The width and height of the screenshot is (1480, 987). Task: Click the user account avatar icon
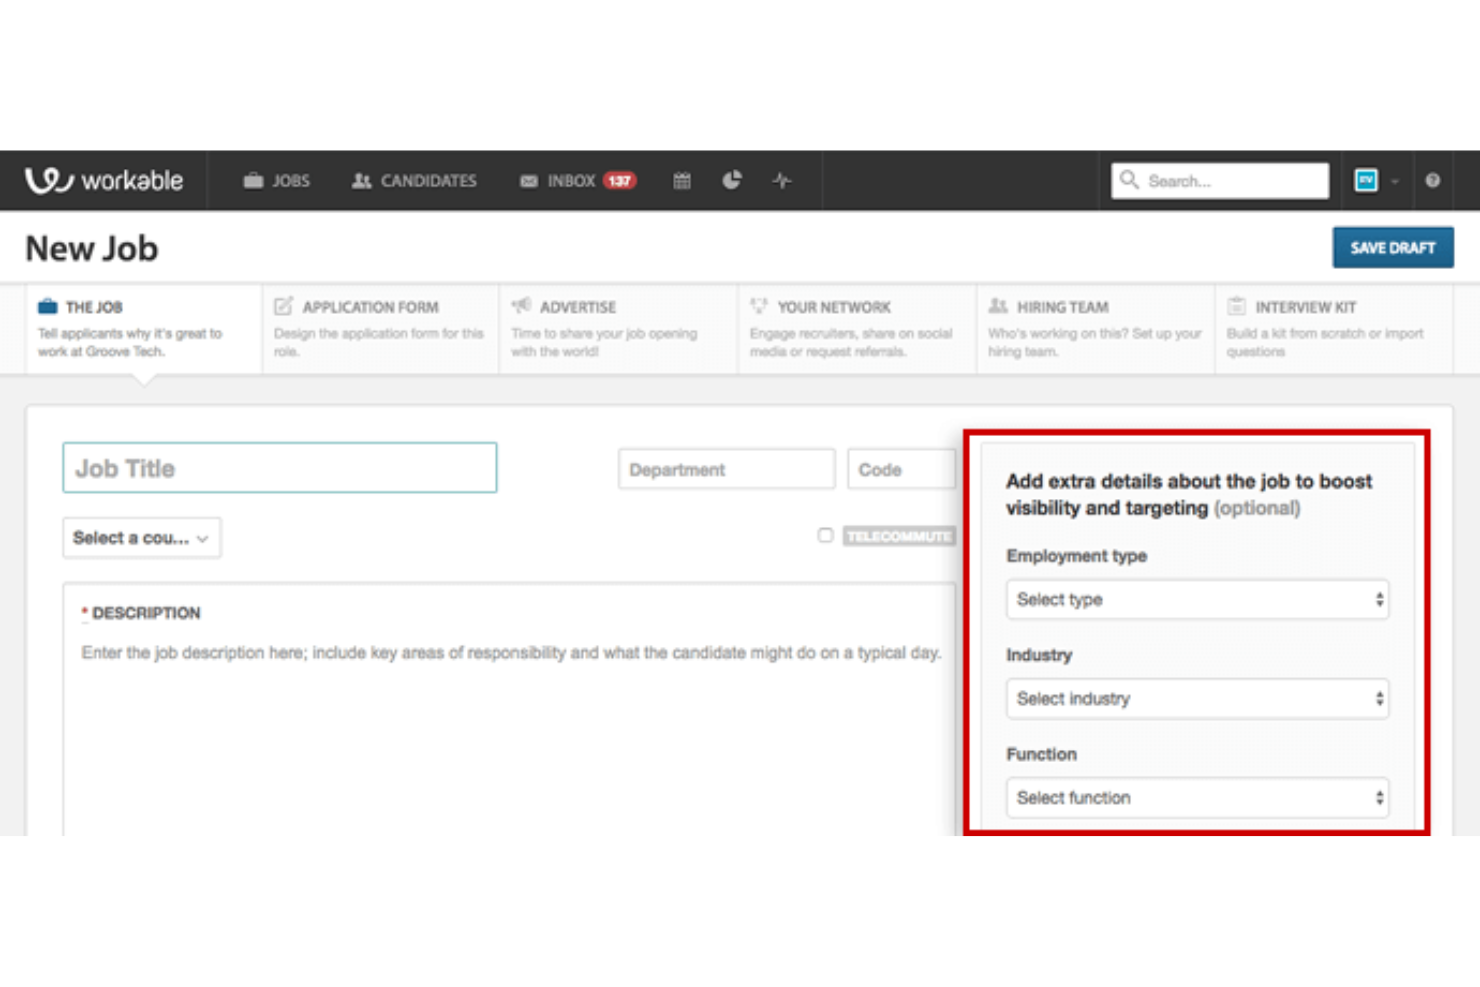point(1366,180)
